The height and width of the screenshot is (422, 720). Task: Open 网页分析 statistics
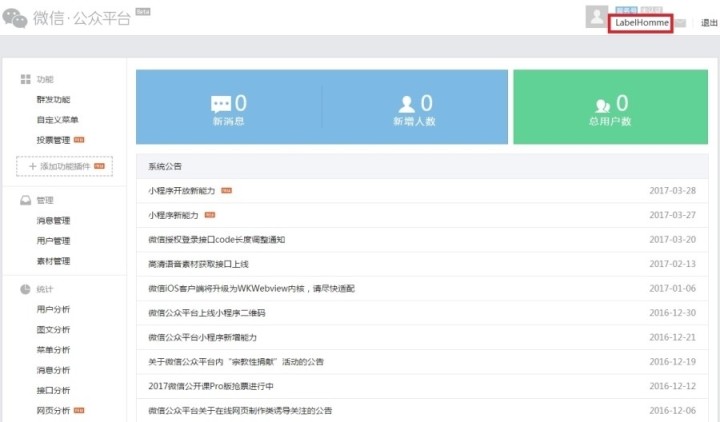pyautogui.click(x=53, y=411)
